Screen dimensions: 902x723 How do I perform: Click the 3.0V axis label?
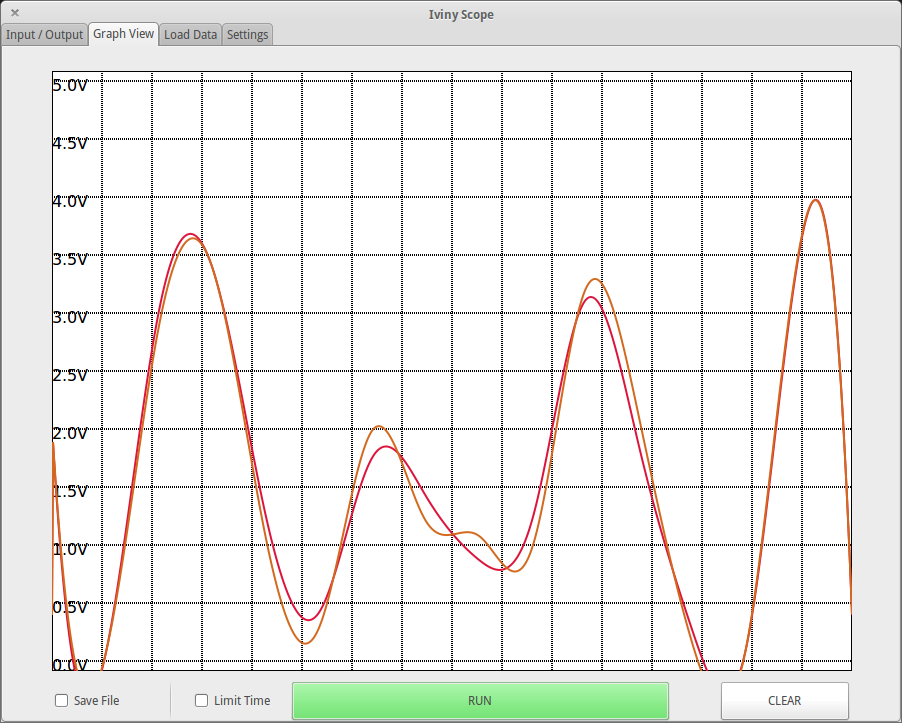(70, 317)
